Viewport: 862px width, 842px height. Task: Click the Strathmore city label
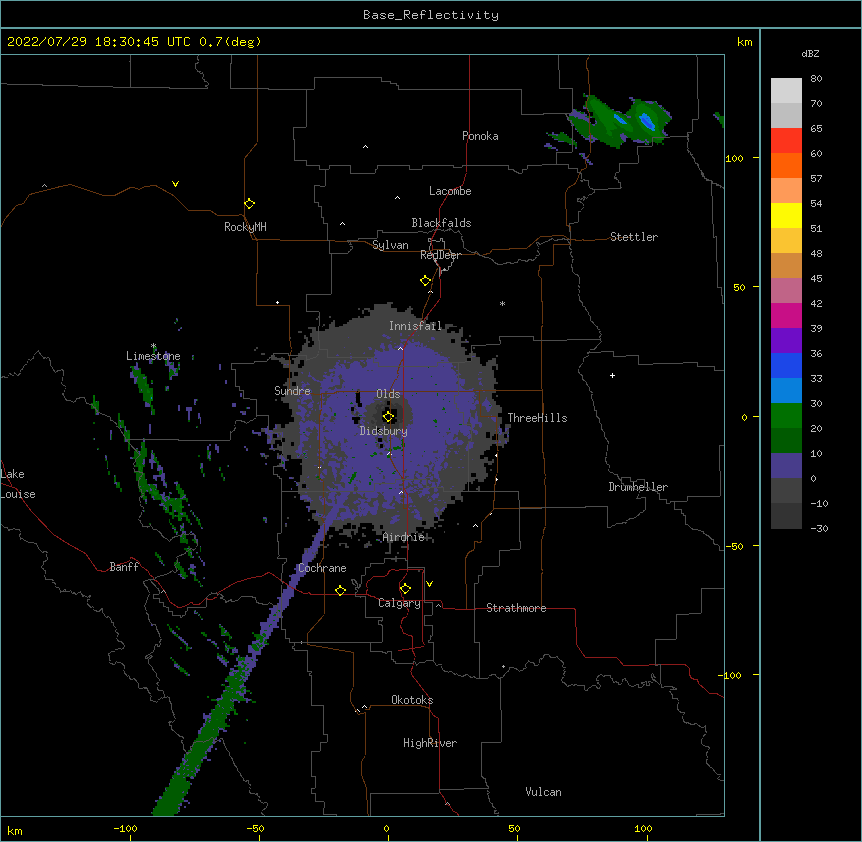pos(516,608)
